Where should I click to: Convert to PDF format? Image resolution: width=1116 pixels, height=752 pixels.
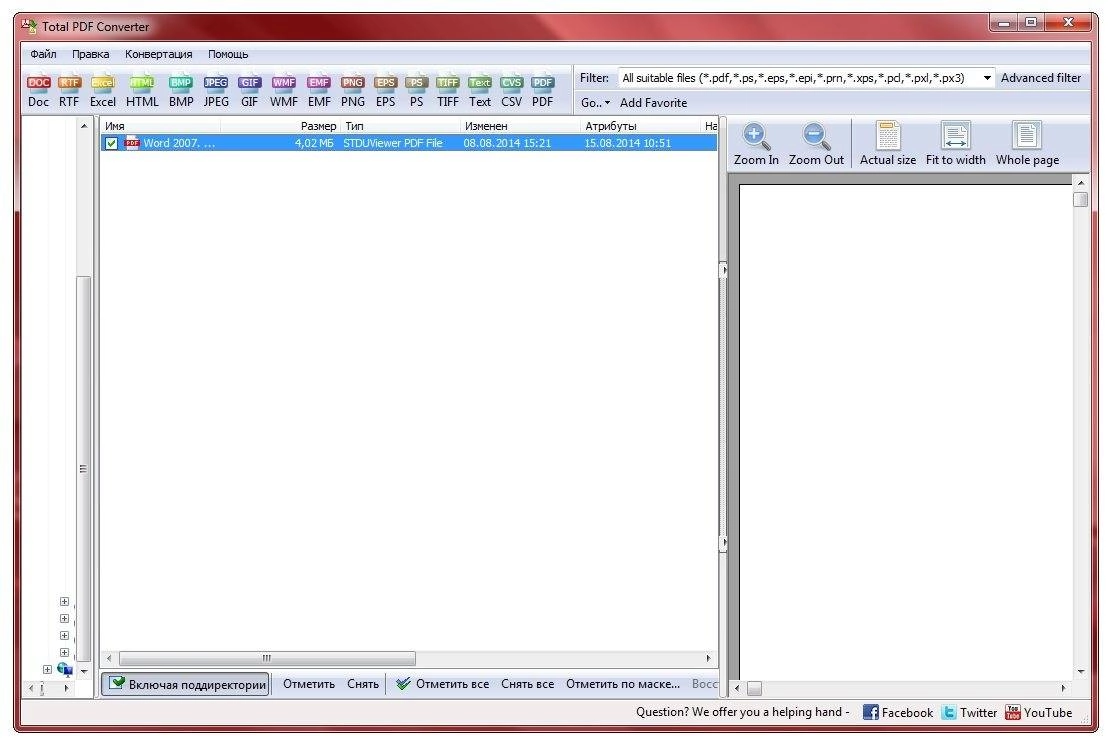[542, 91]
